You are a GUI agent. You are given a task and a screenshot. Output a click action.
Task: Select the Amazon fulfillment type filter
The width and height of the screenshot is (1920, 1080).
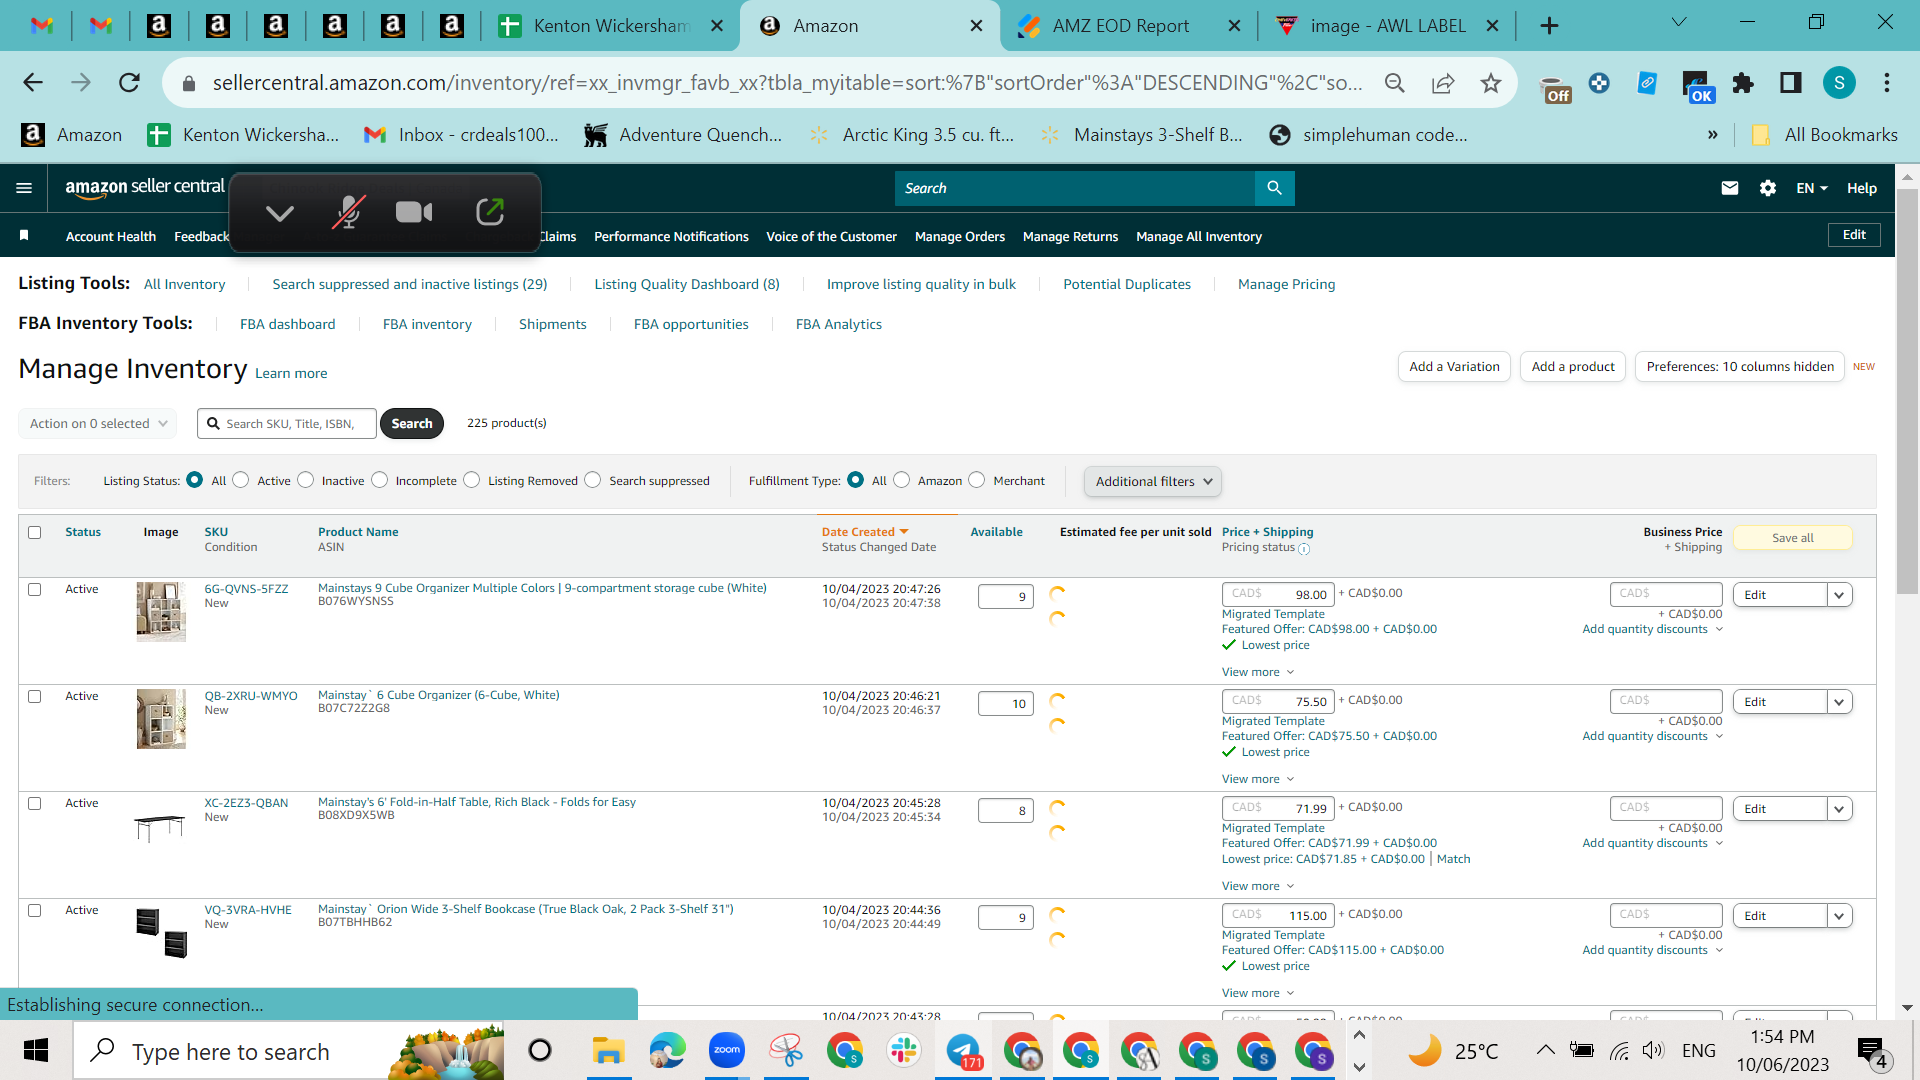click(902, 480)
